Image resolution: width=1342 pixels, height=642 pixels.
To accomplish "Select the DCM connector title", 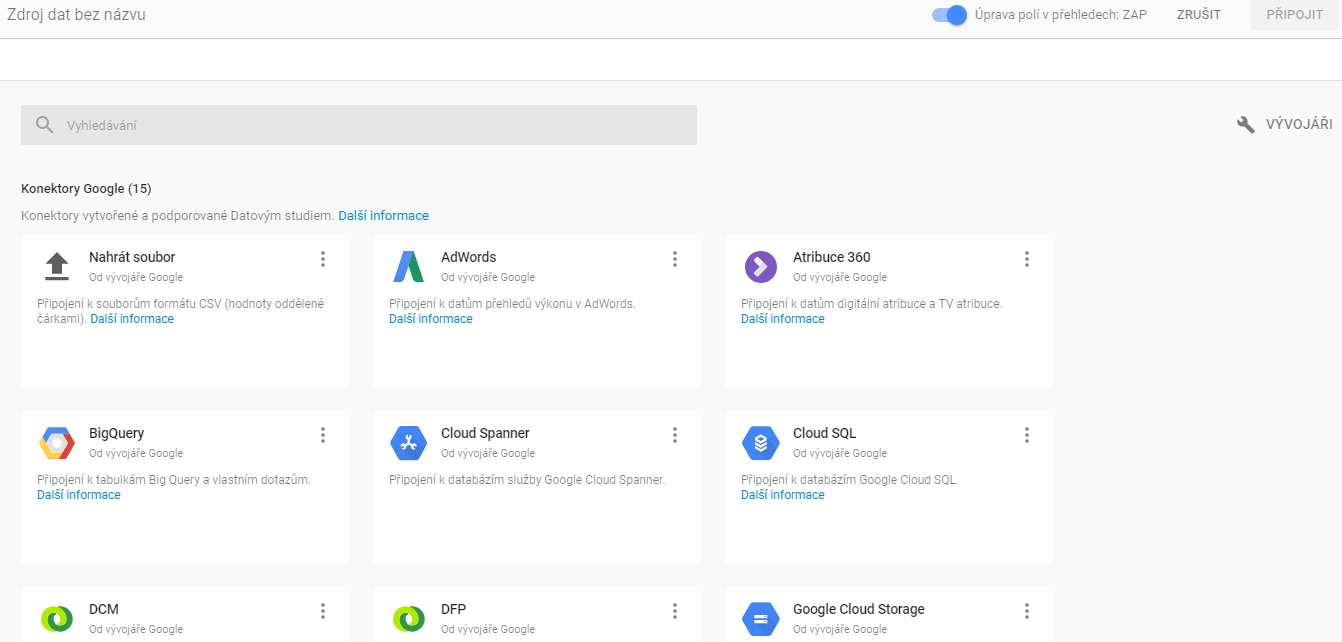I will 104,609.
